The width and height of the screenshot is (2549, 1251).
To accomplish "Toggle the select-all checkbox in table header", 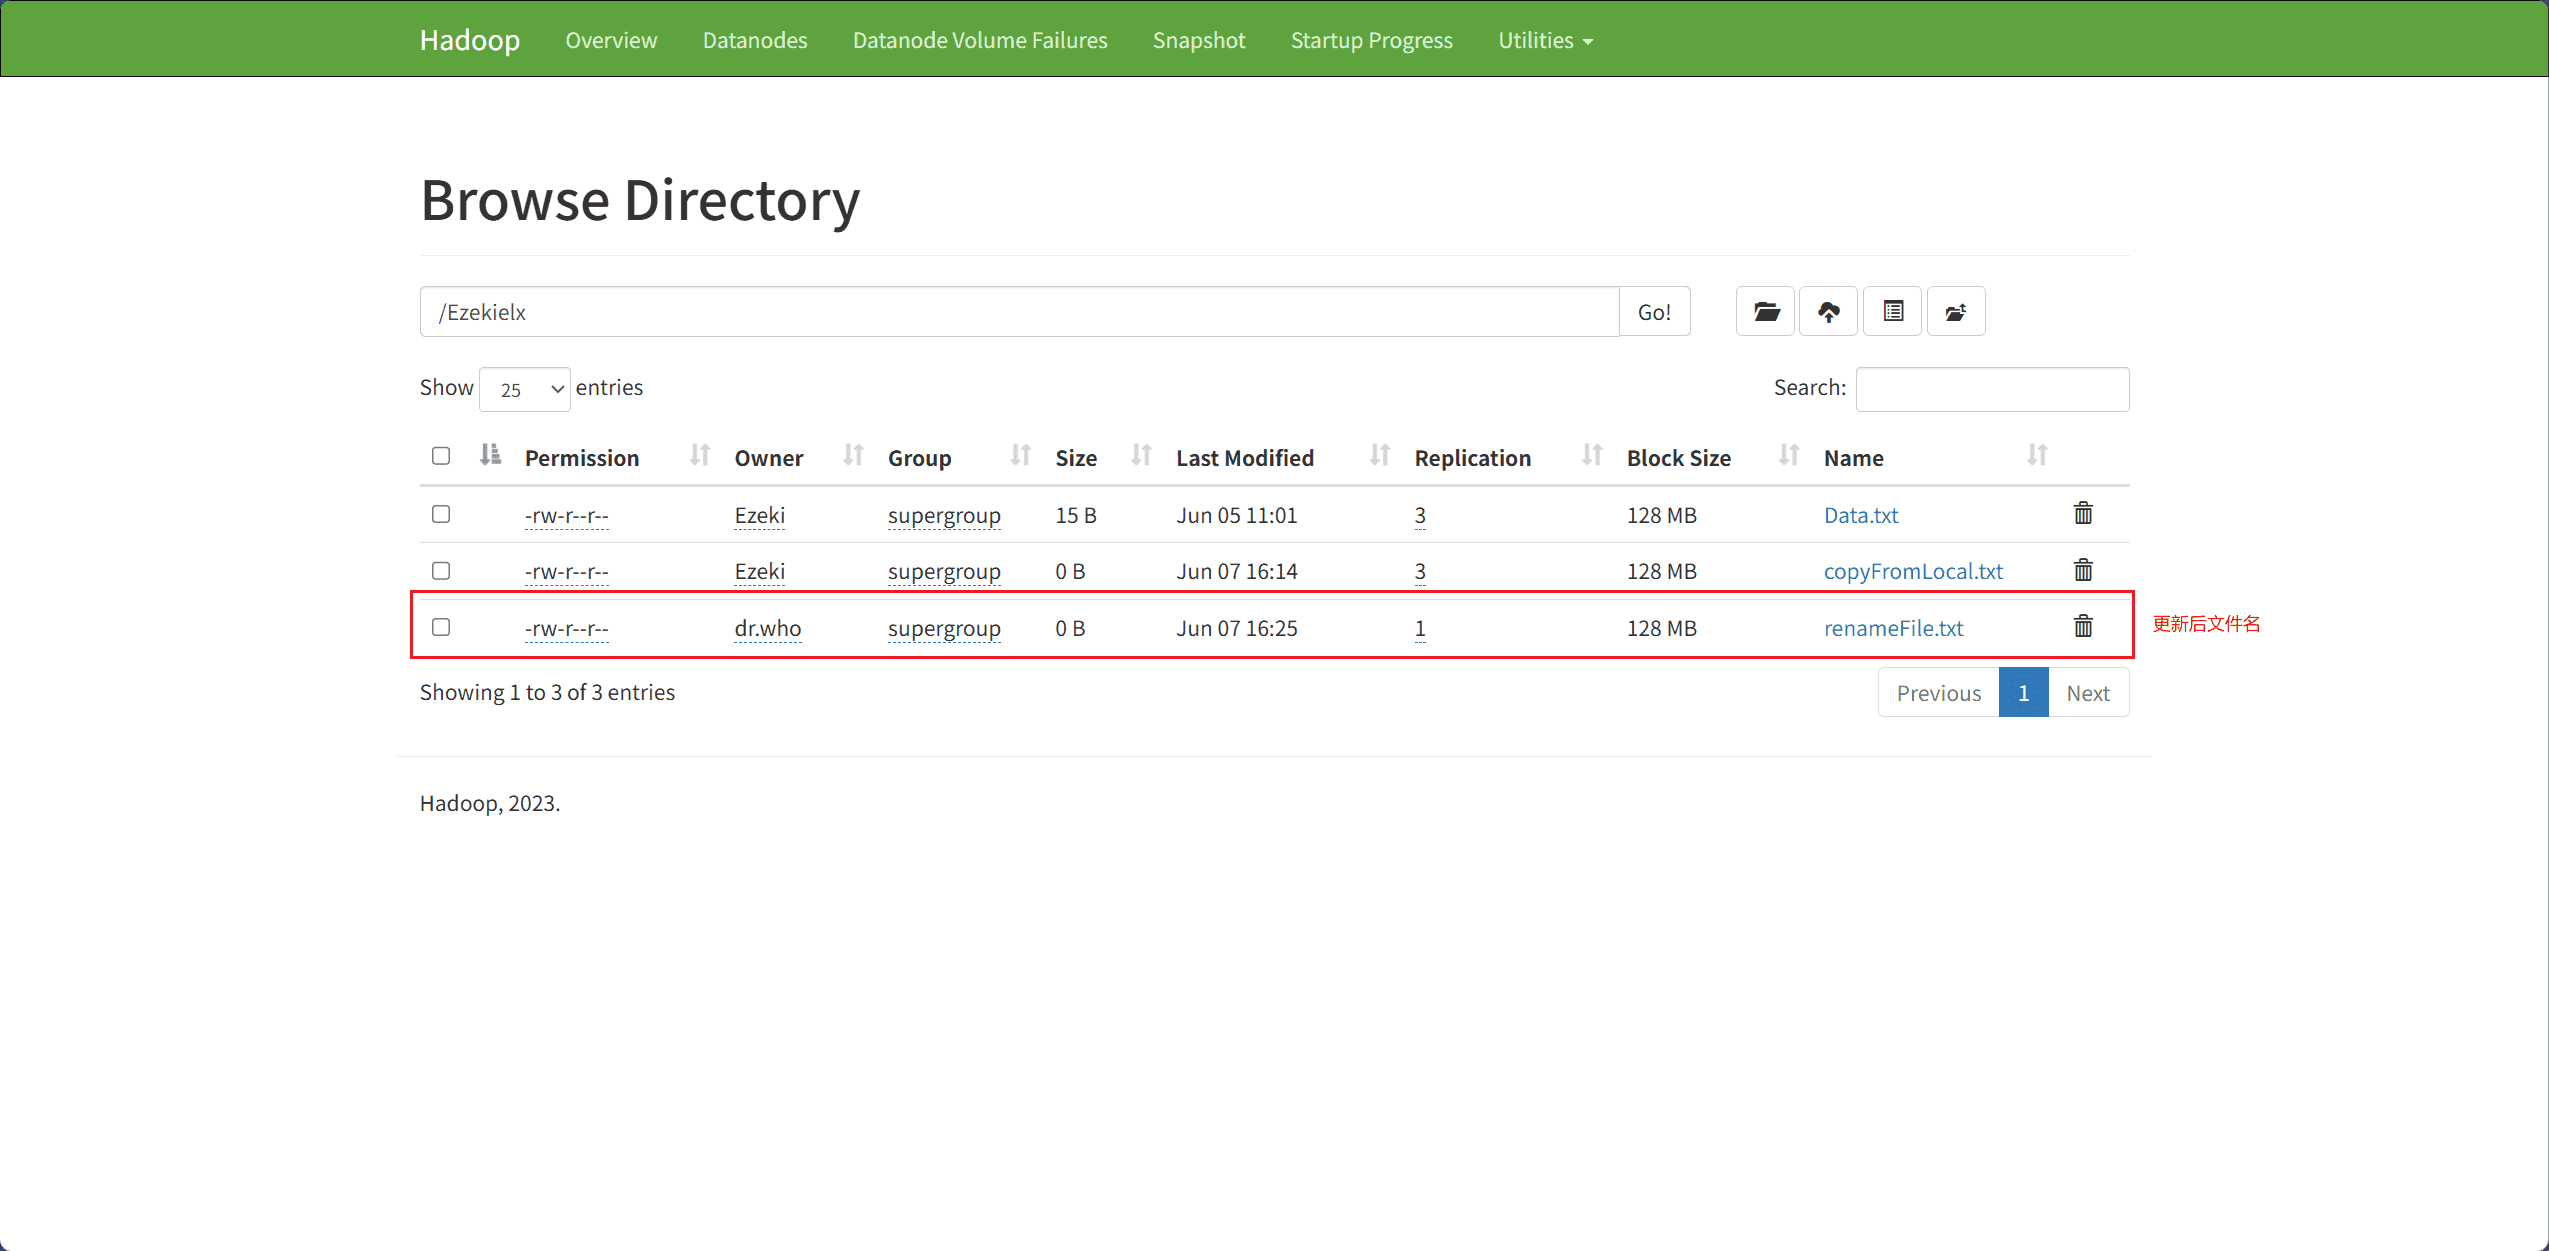I will pyautogui.click(x=441, y=456).
